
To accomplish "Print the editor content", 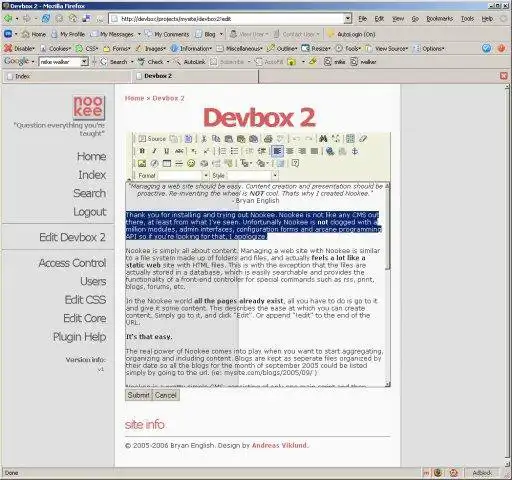I will click(268, 139).
